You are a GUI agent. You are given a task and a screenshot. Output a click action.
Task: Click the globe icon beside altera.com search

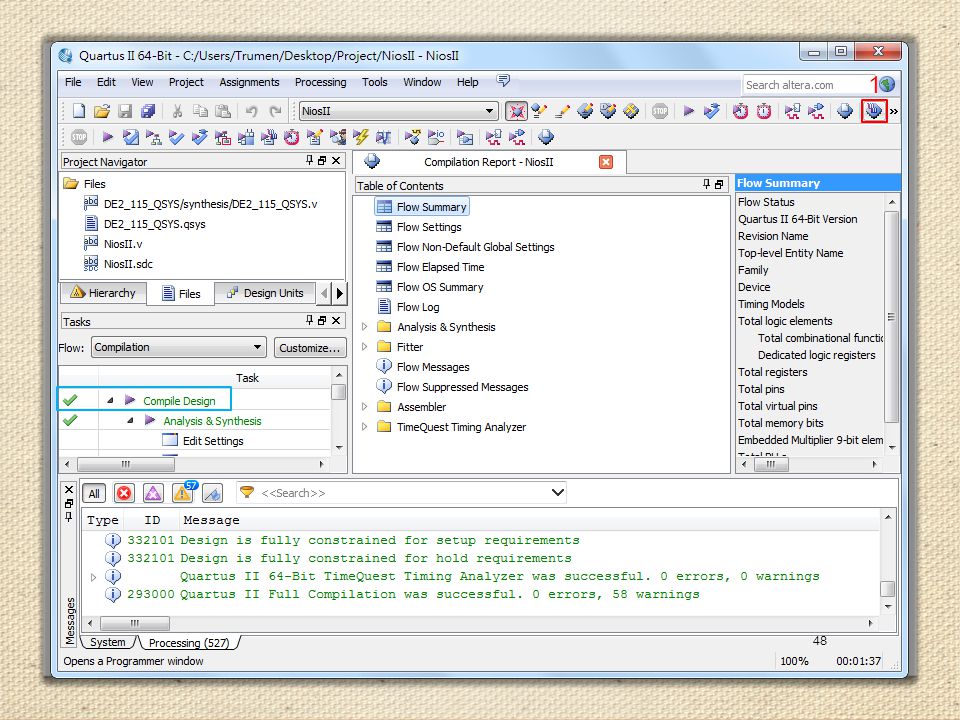(887, 84)
